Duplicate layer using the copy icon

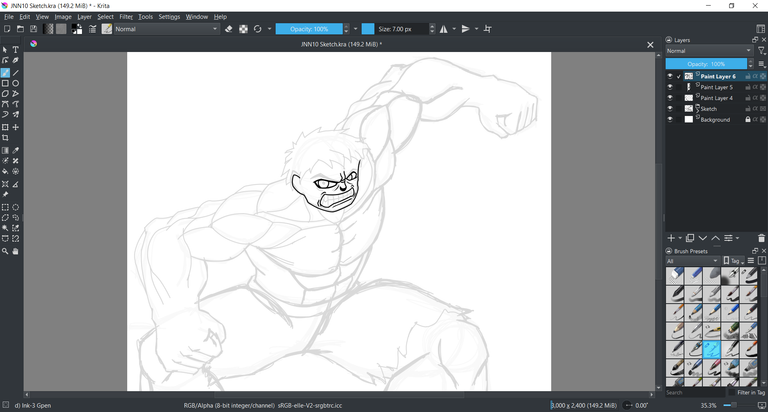pos(690,238)
